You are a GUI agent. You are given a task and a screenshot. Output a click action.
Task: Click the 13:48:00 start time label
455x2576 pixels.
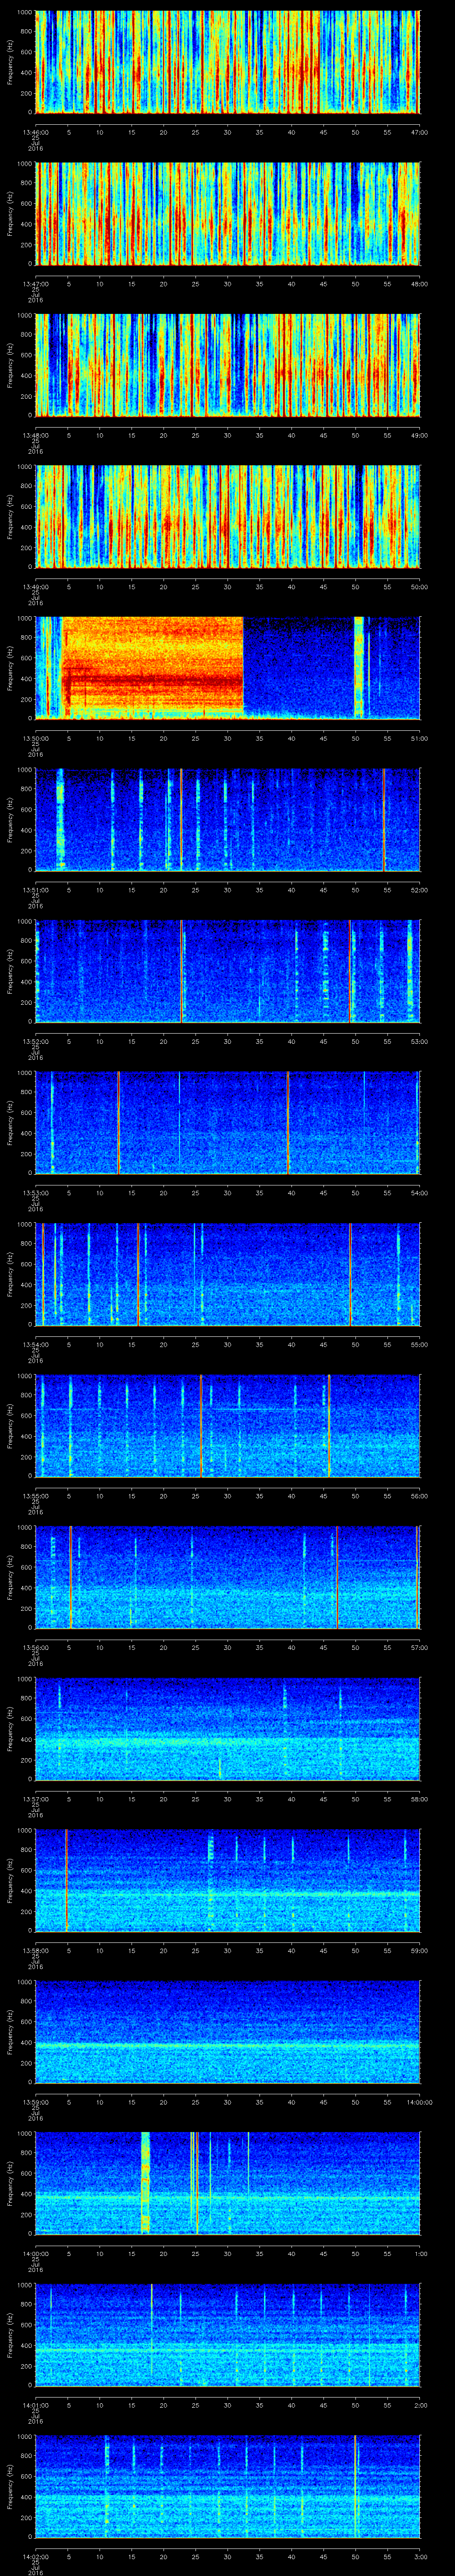(36, 435)
